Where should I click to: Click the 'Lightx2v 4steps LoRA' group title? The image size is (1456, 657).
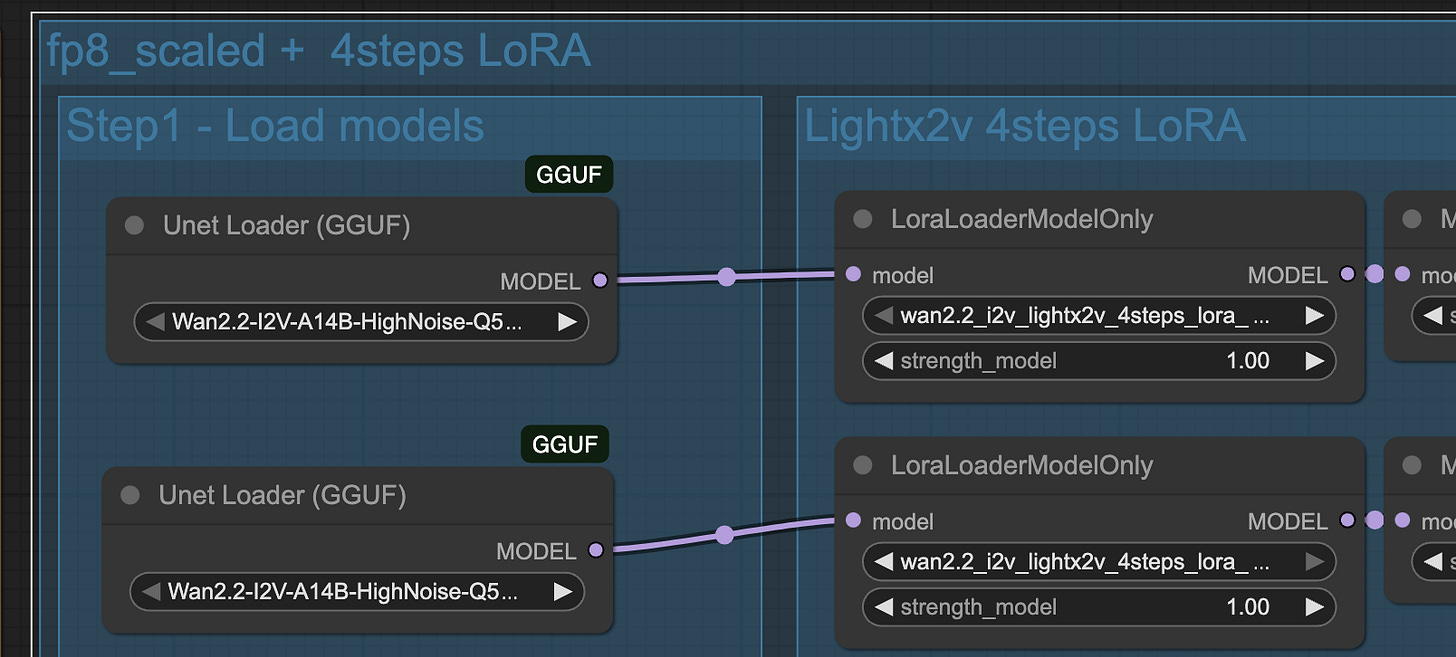point(1025,126)
